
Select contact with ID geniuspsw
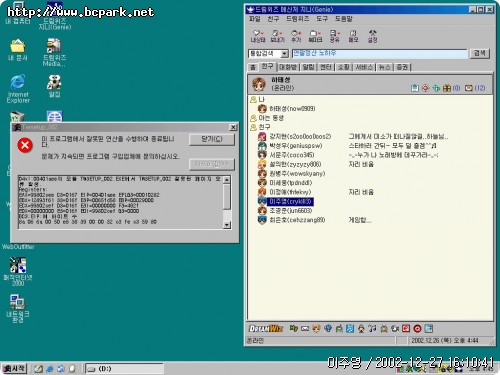click(290, 146)
